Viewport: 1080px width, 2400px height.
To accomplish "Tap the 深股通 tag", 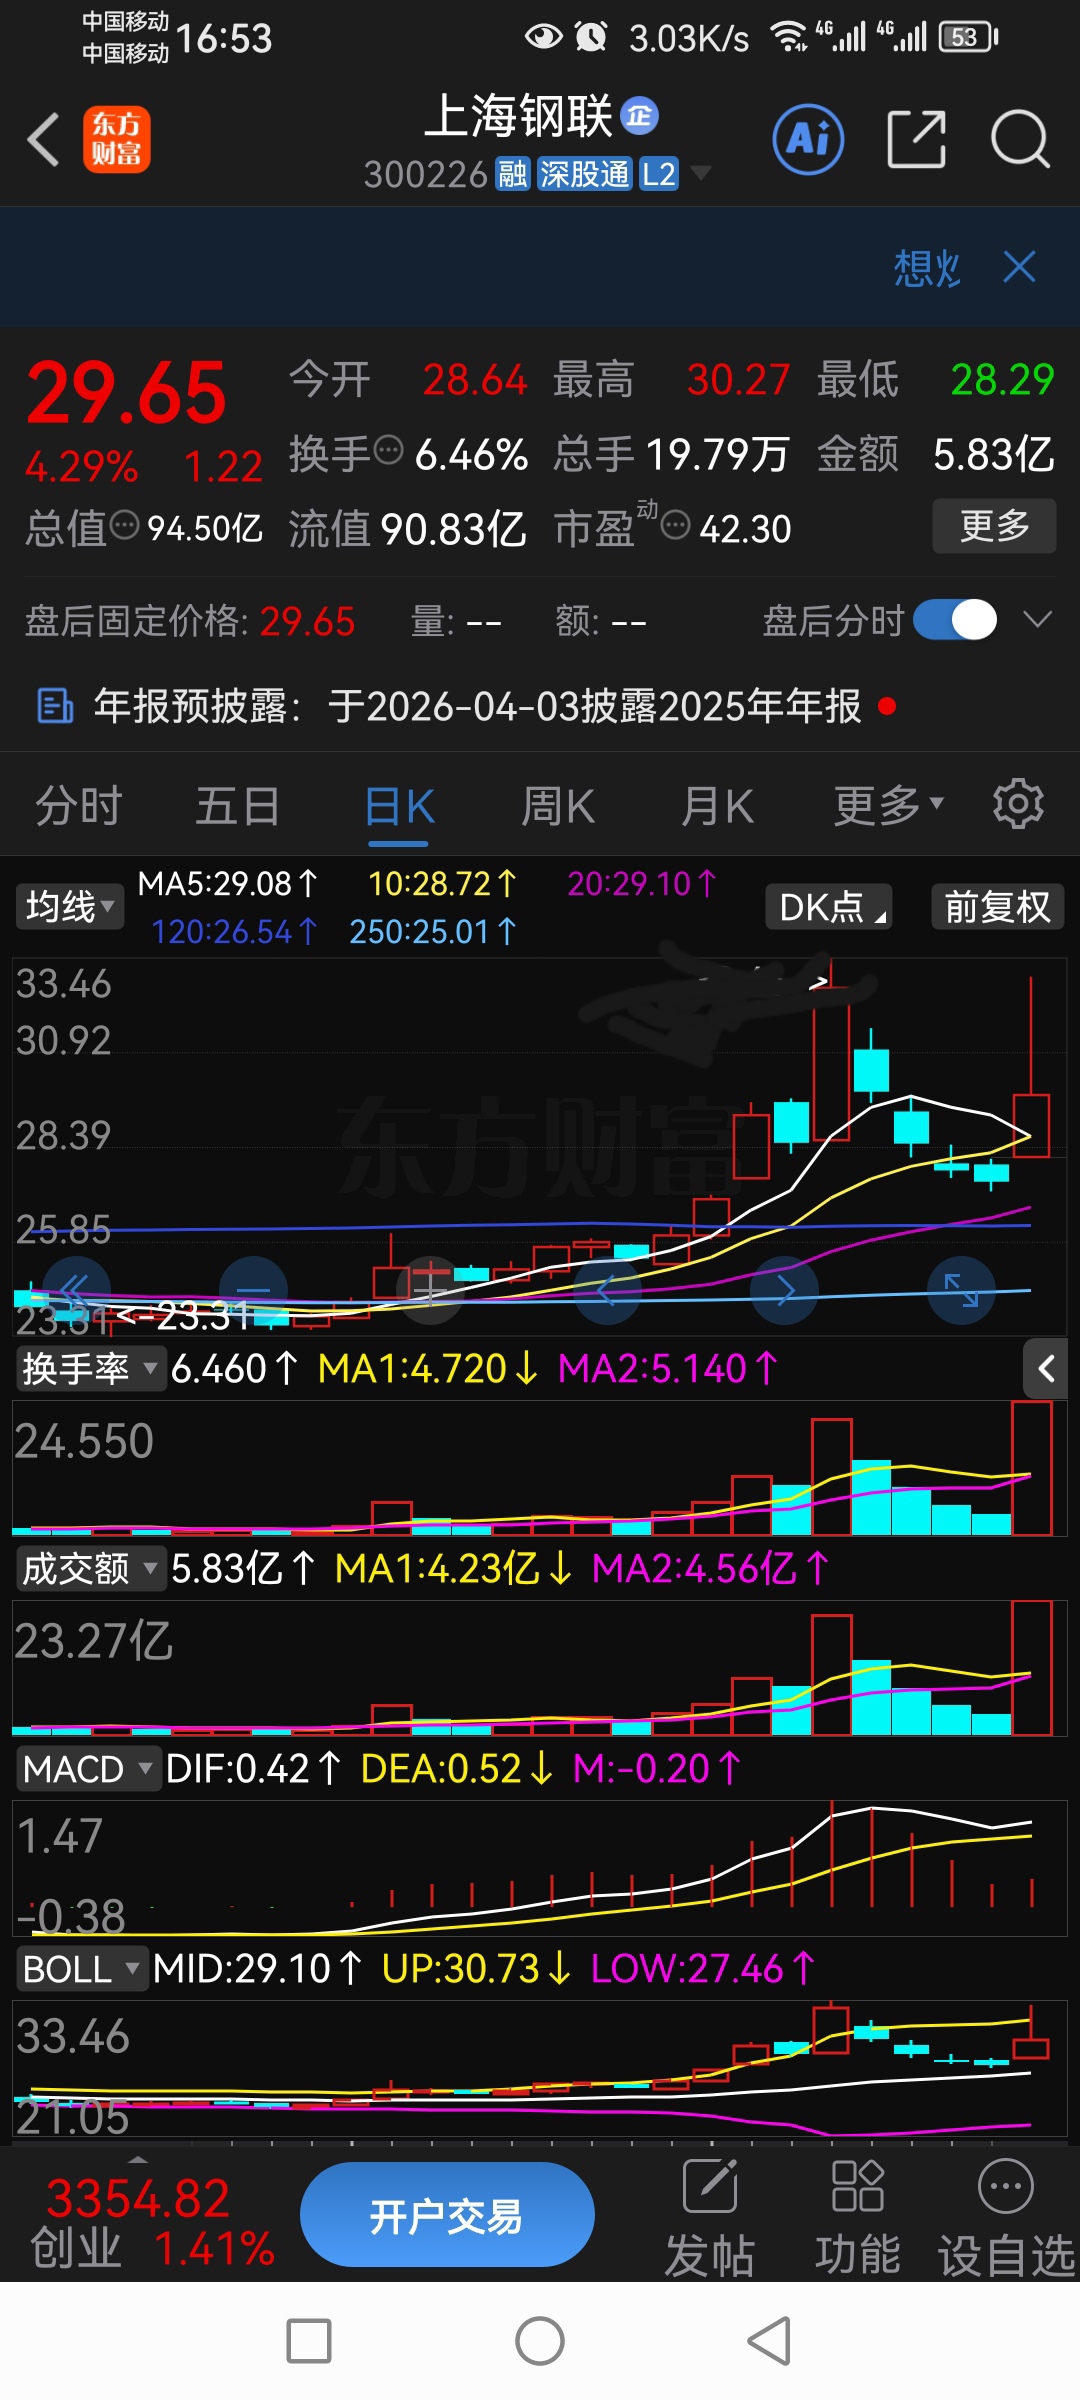I will point(585,174).
